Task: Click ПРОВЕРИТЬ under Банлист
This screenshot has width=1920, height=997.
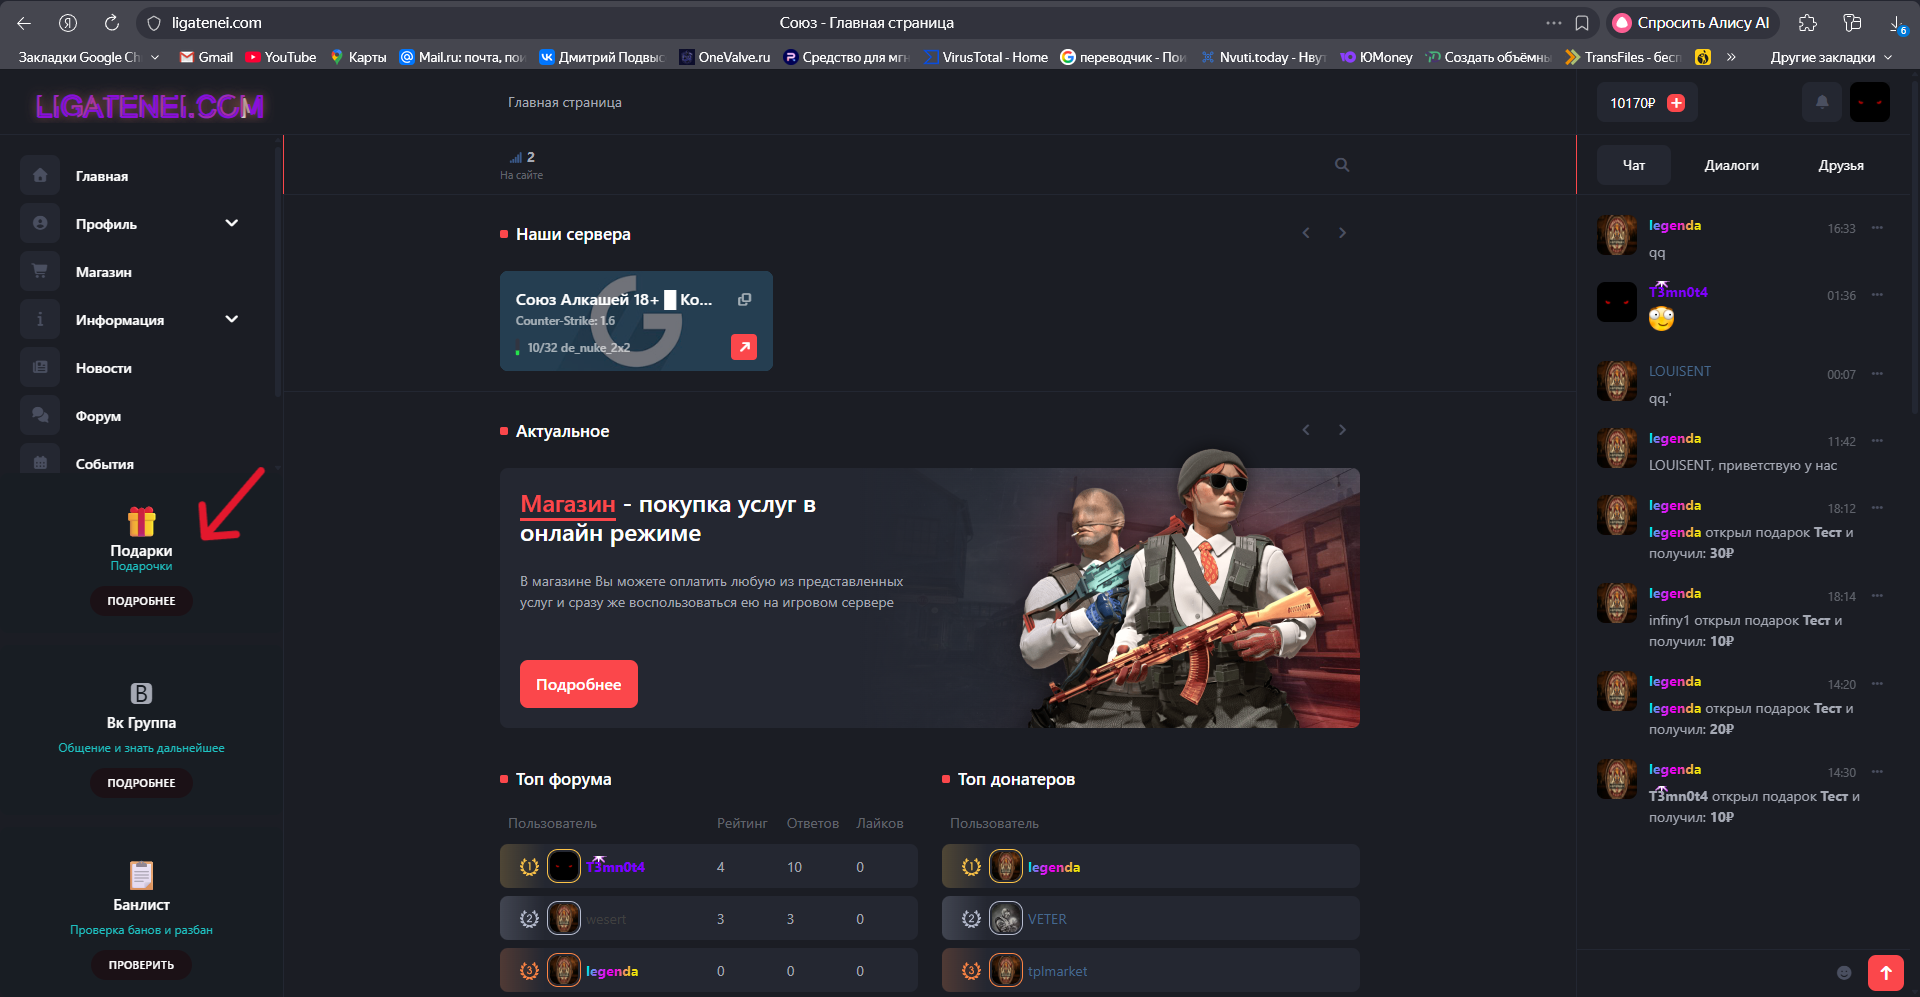Action: point(141,965)
